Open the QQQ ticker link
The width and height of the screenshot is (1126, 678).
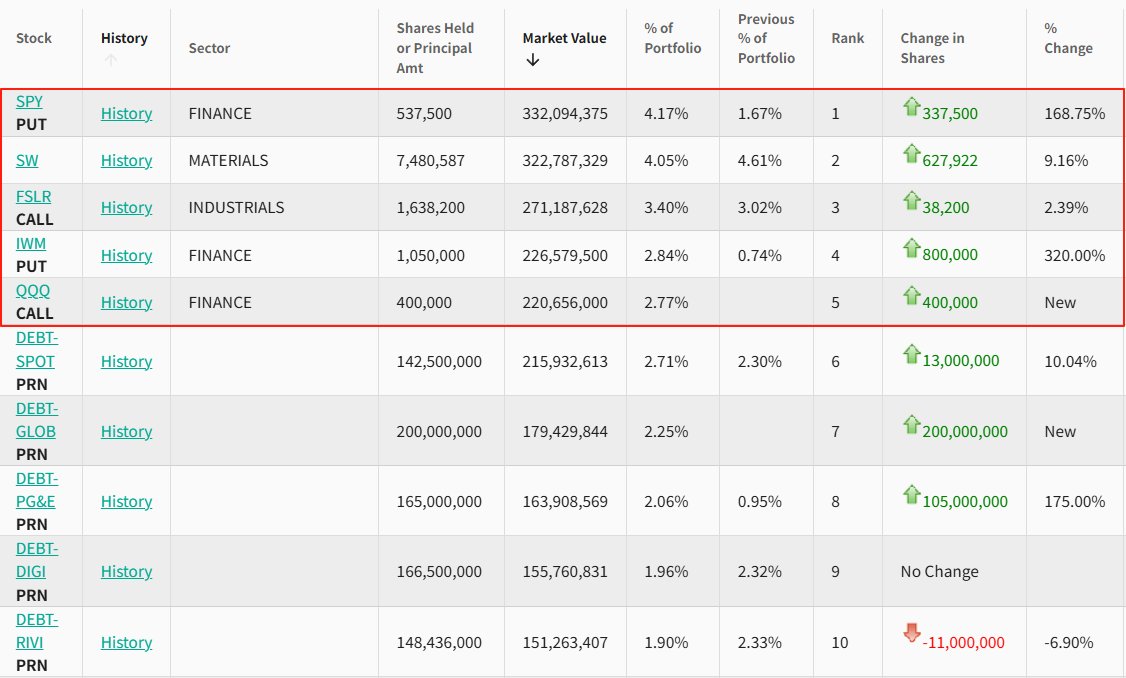pyautogui.click(x=33, y=291)
